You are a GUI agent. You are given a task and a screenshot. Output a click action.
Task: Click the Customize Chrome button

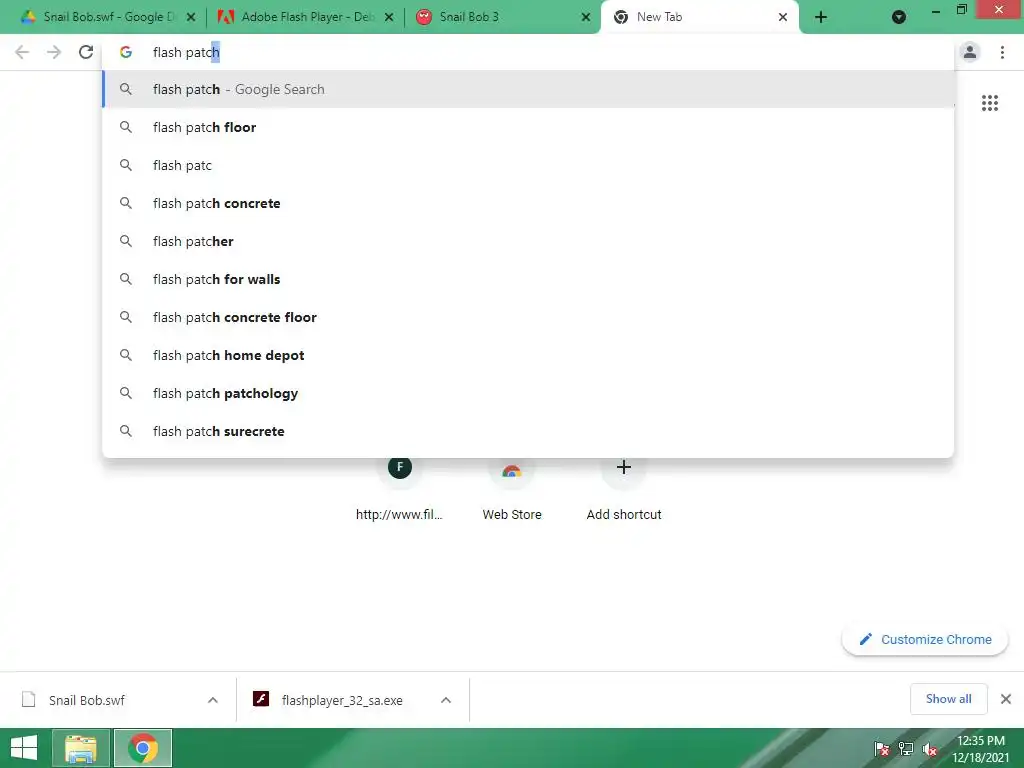click(925, 639)
